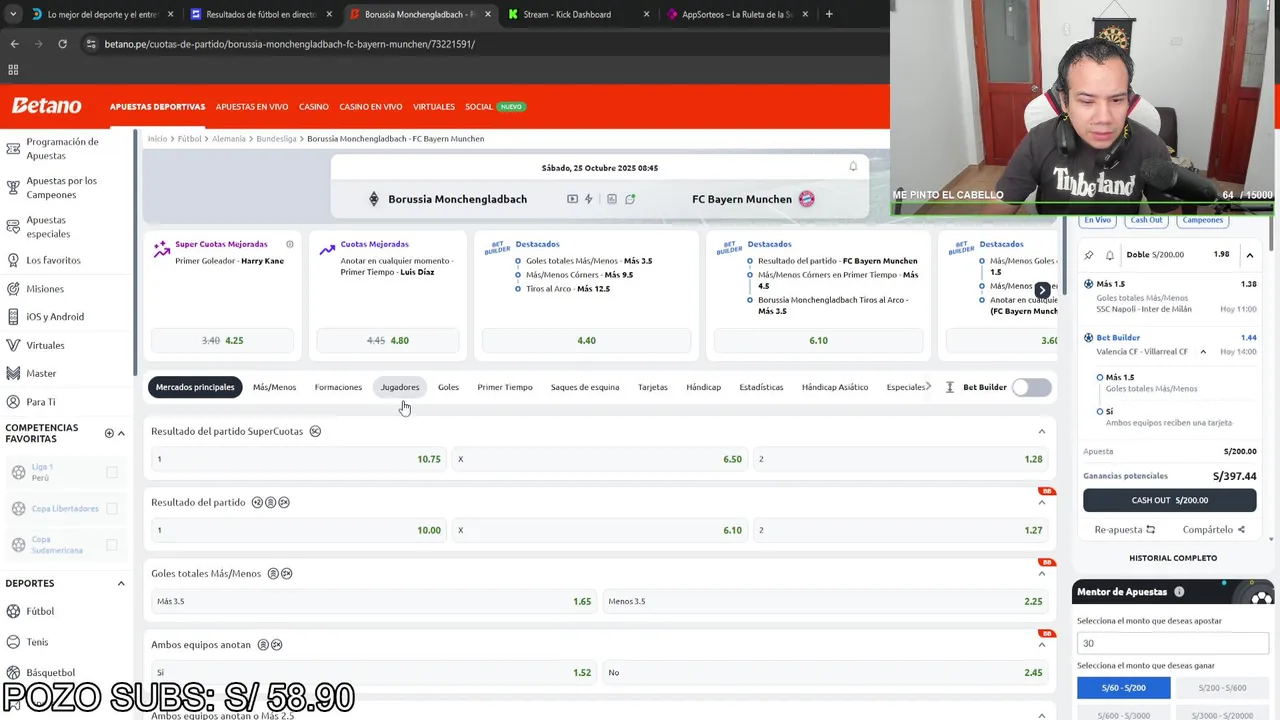
Task: Click the Apuestas especiales sidebar icon
Action: point(13,227)
